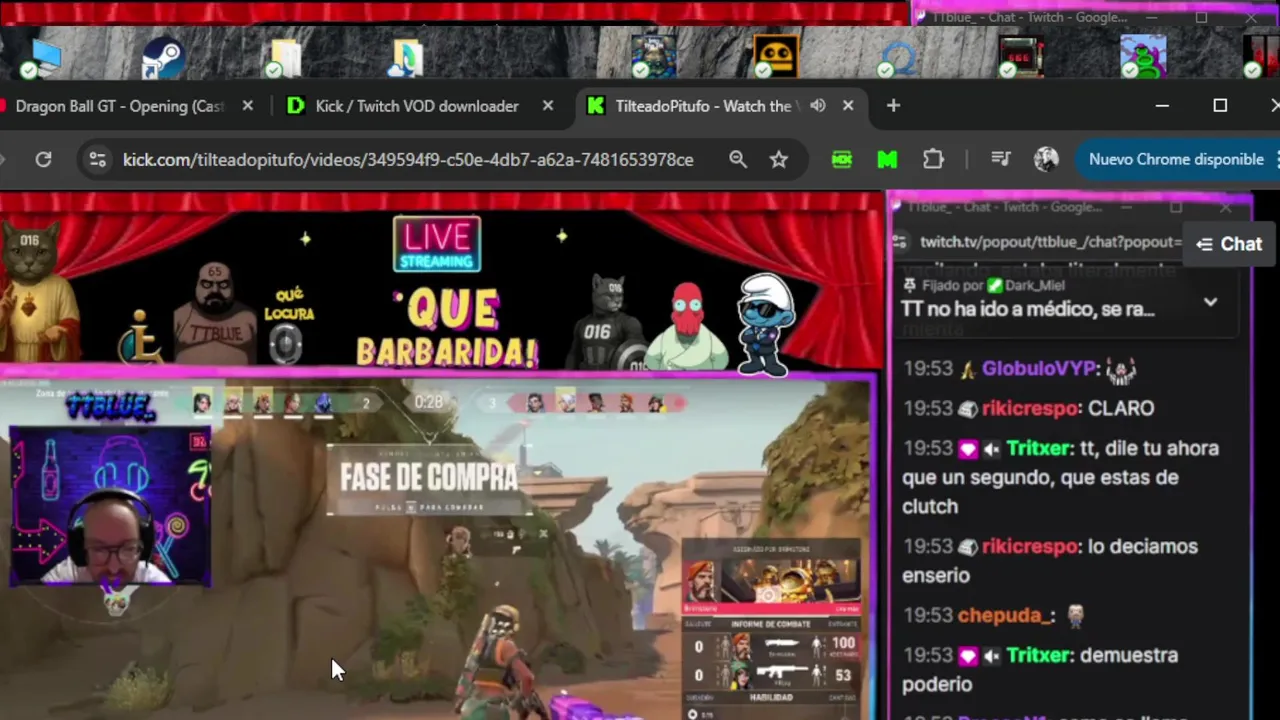Switch to Dragon Ball GT - Opening tab
The image size is (1280, 720).
tap(120, 106)
